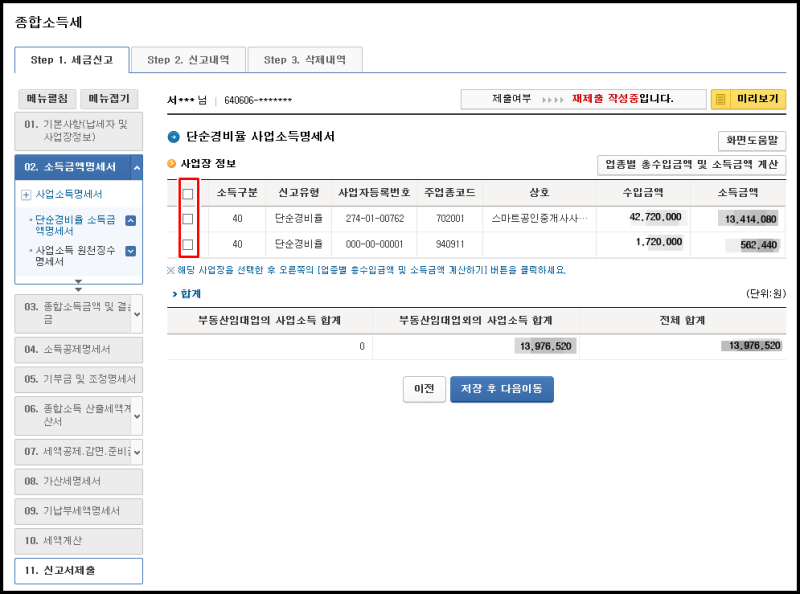Image resolution: width=800 pixels, height=594 pixels.
Task: Open 10. 세액계산 menu item
Action: point(79,540)
